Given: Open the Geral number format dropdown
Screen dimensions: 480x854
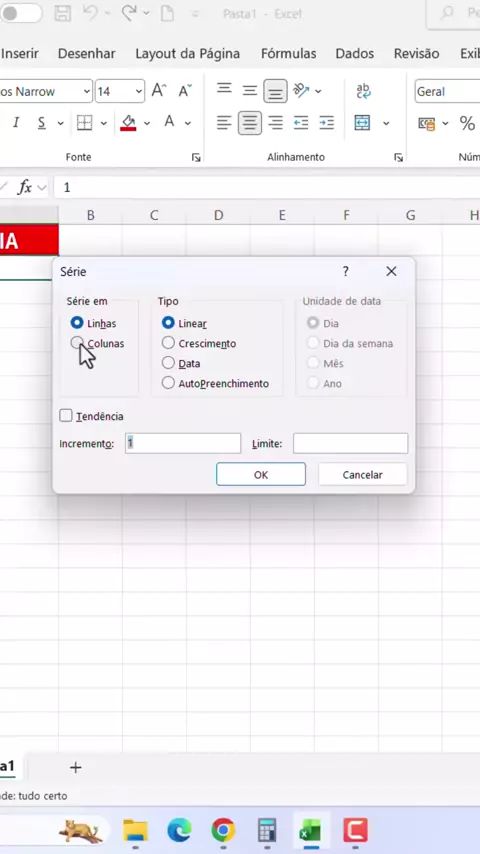Looking at the screenshot, I should click(x=447, y=92).
